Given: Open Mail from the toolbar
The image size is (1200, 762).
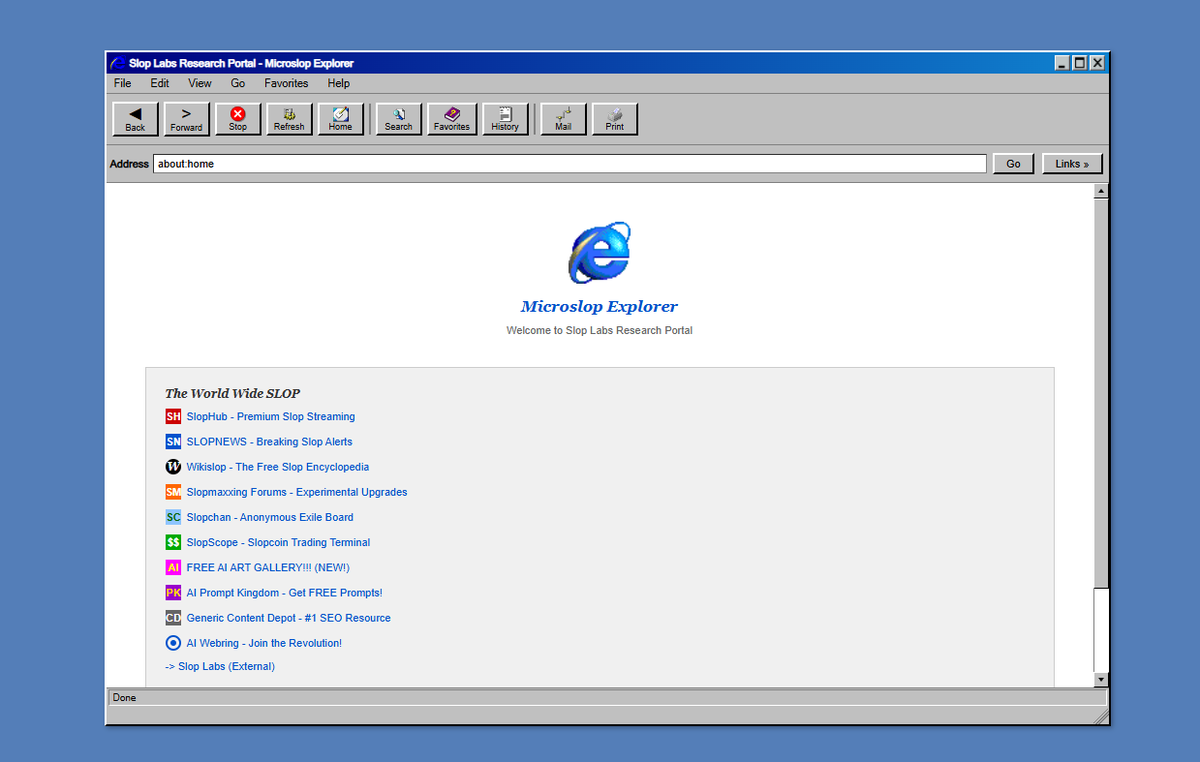Looking at the screenshot, I should tap(563, 119).
